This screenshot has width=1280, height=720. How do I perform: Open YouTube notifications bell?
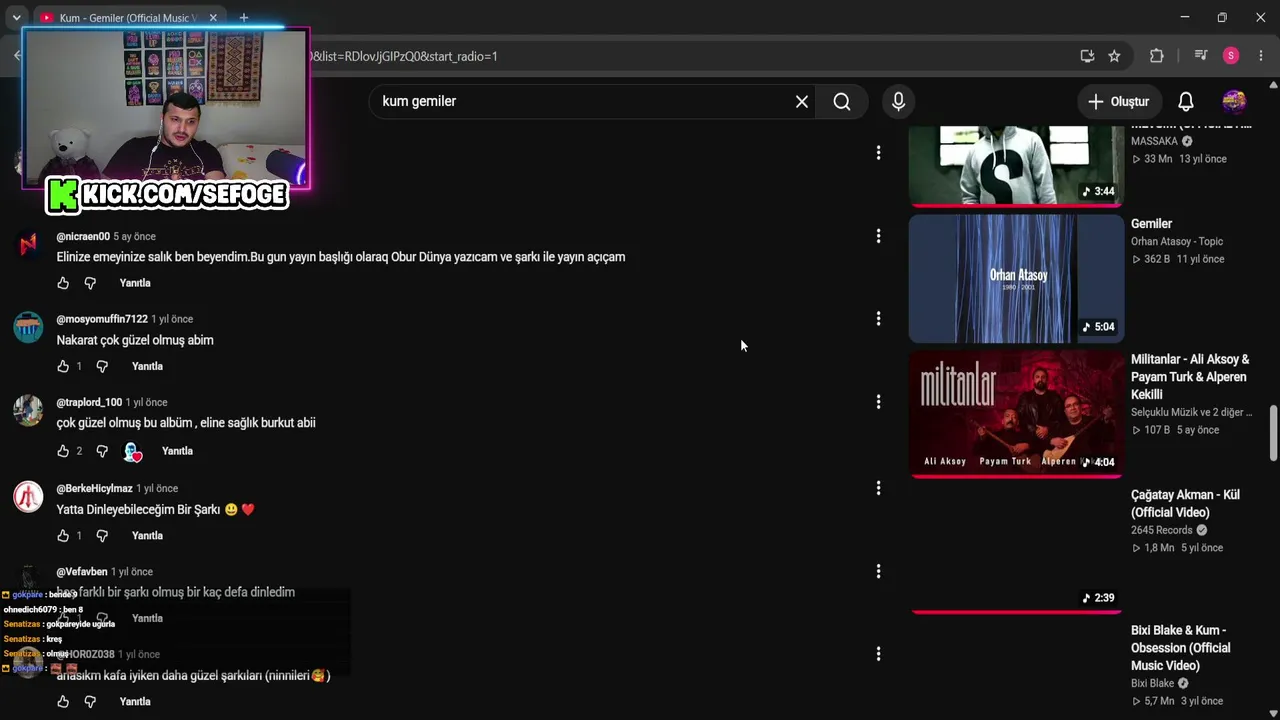tap(1186, 101)
